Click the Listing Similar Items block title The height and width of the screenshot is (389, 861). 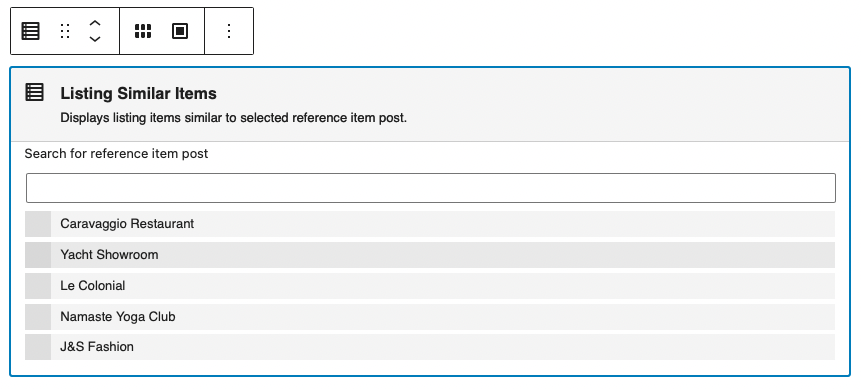point(138,93)
